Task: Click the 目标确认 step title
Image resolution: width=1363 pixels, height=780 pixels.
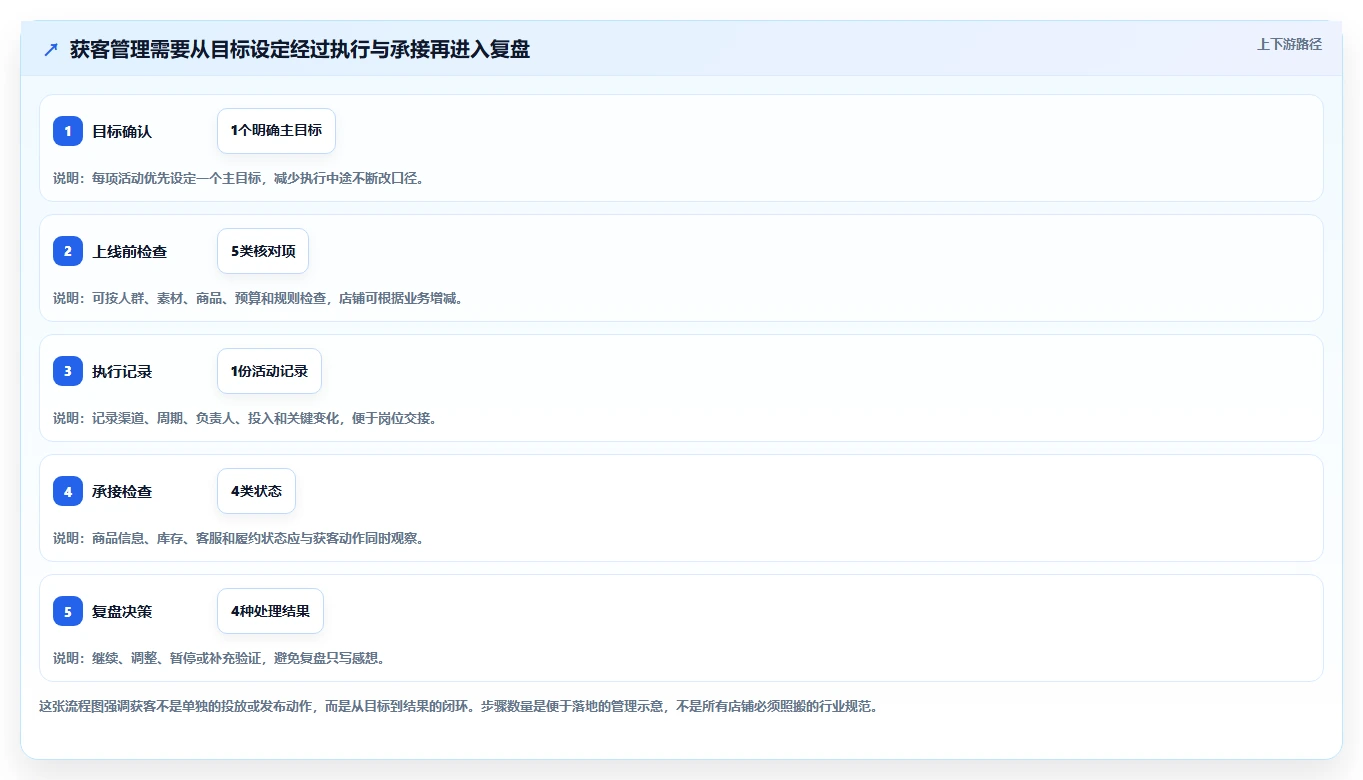Action: (122, 131)
